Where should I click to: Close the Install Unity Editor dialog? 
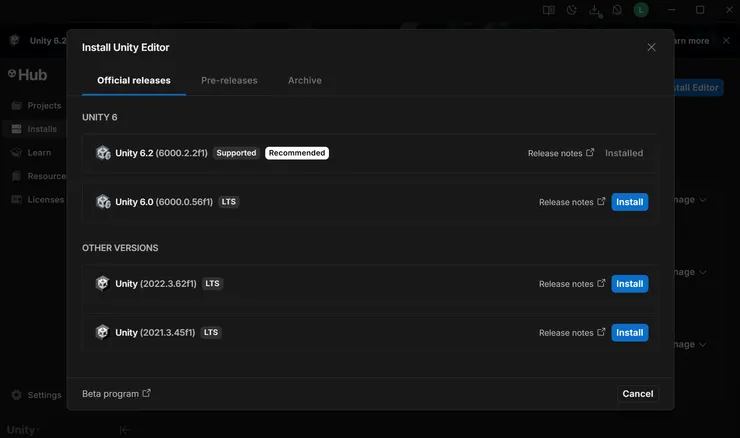[x=651, y=47]
